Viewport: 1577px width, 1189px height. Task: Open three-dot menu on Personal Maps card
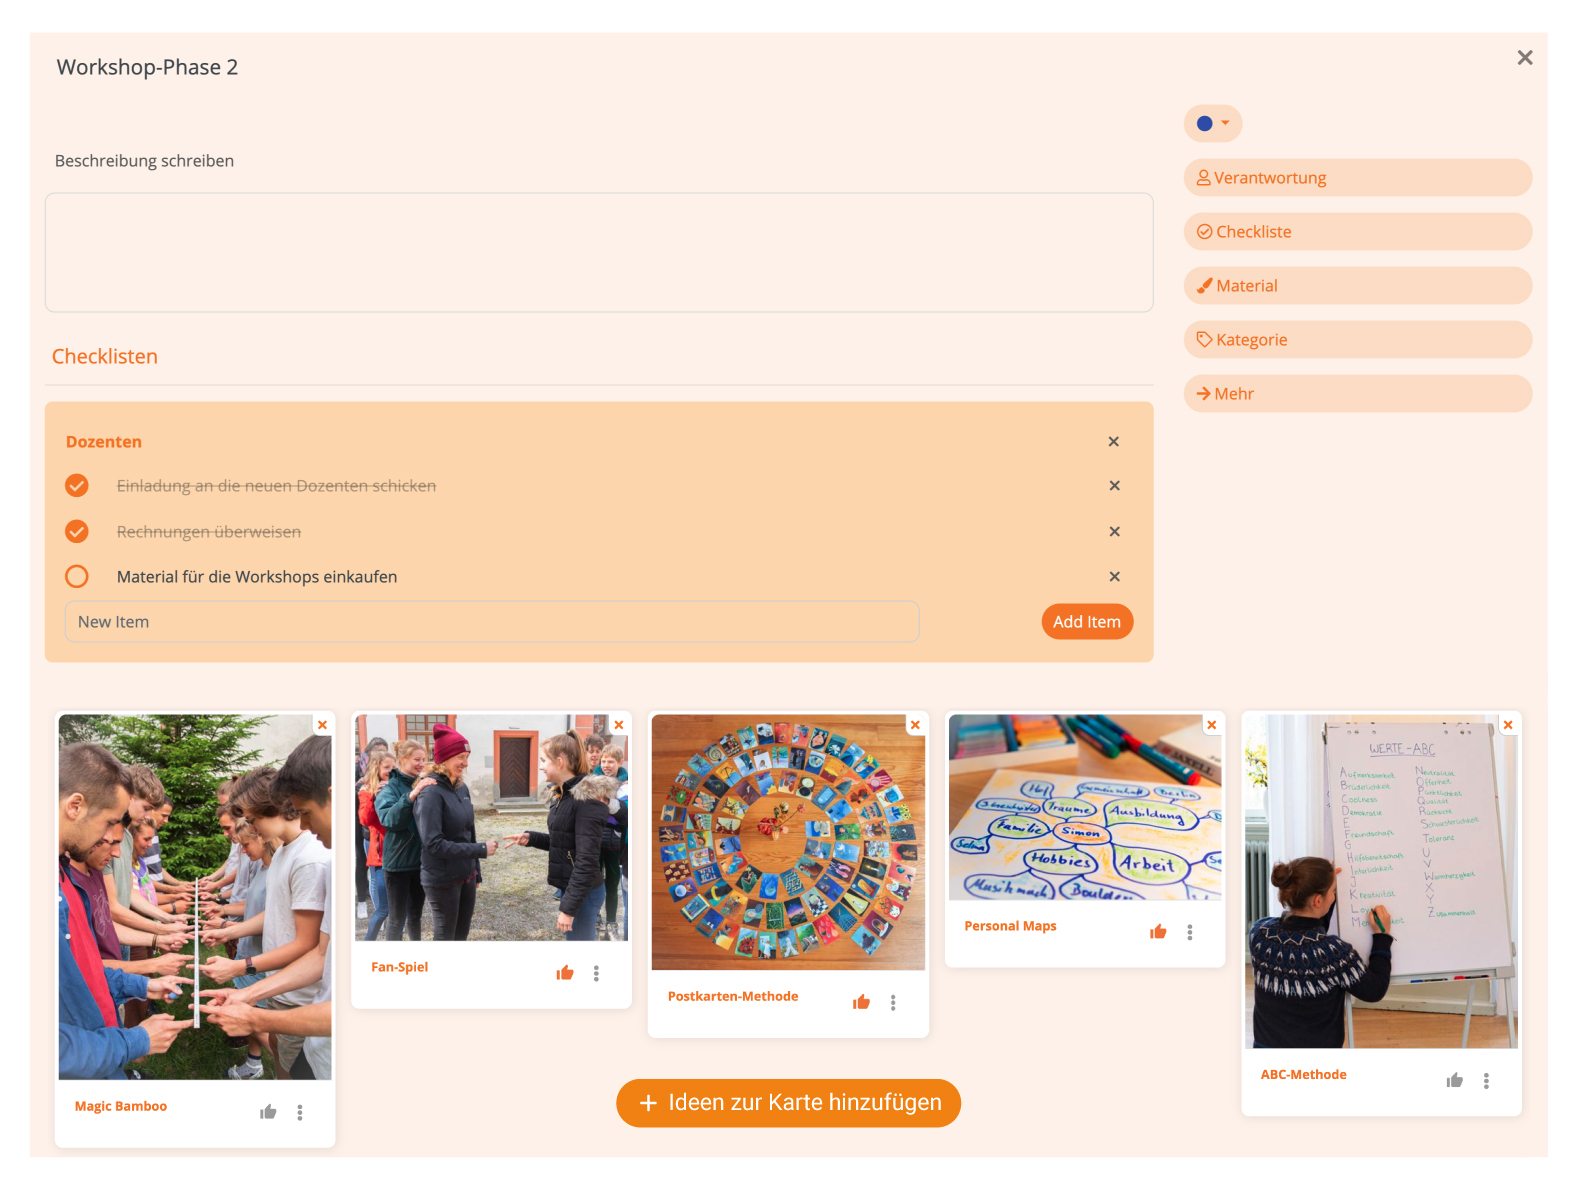click(1189, 932)
